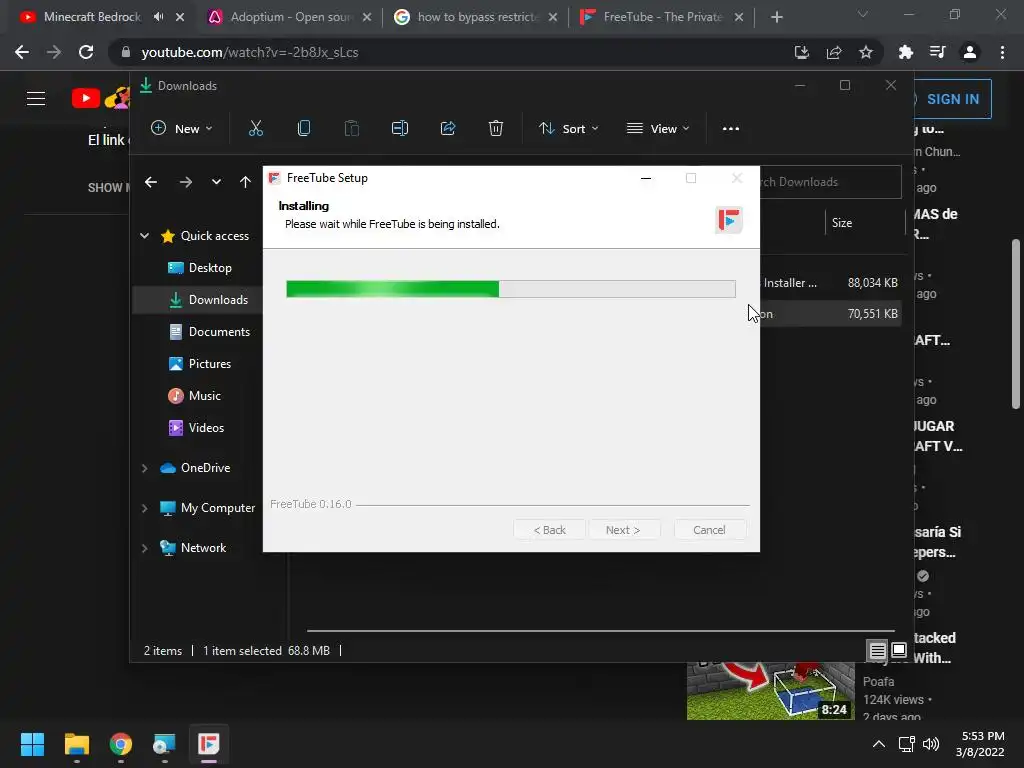Viewport: 1024px width, 768px height.
Task: Open Google Chrome from the taskbar
Action: [121, 744]
